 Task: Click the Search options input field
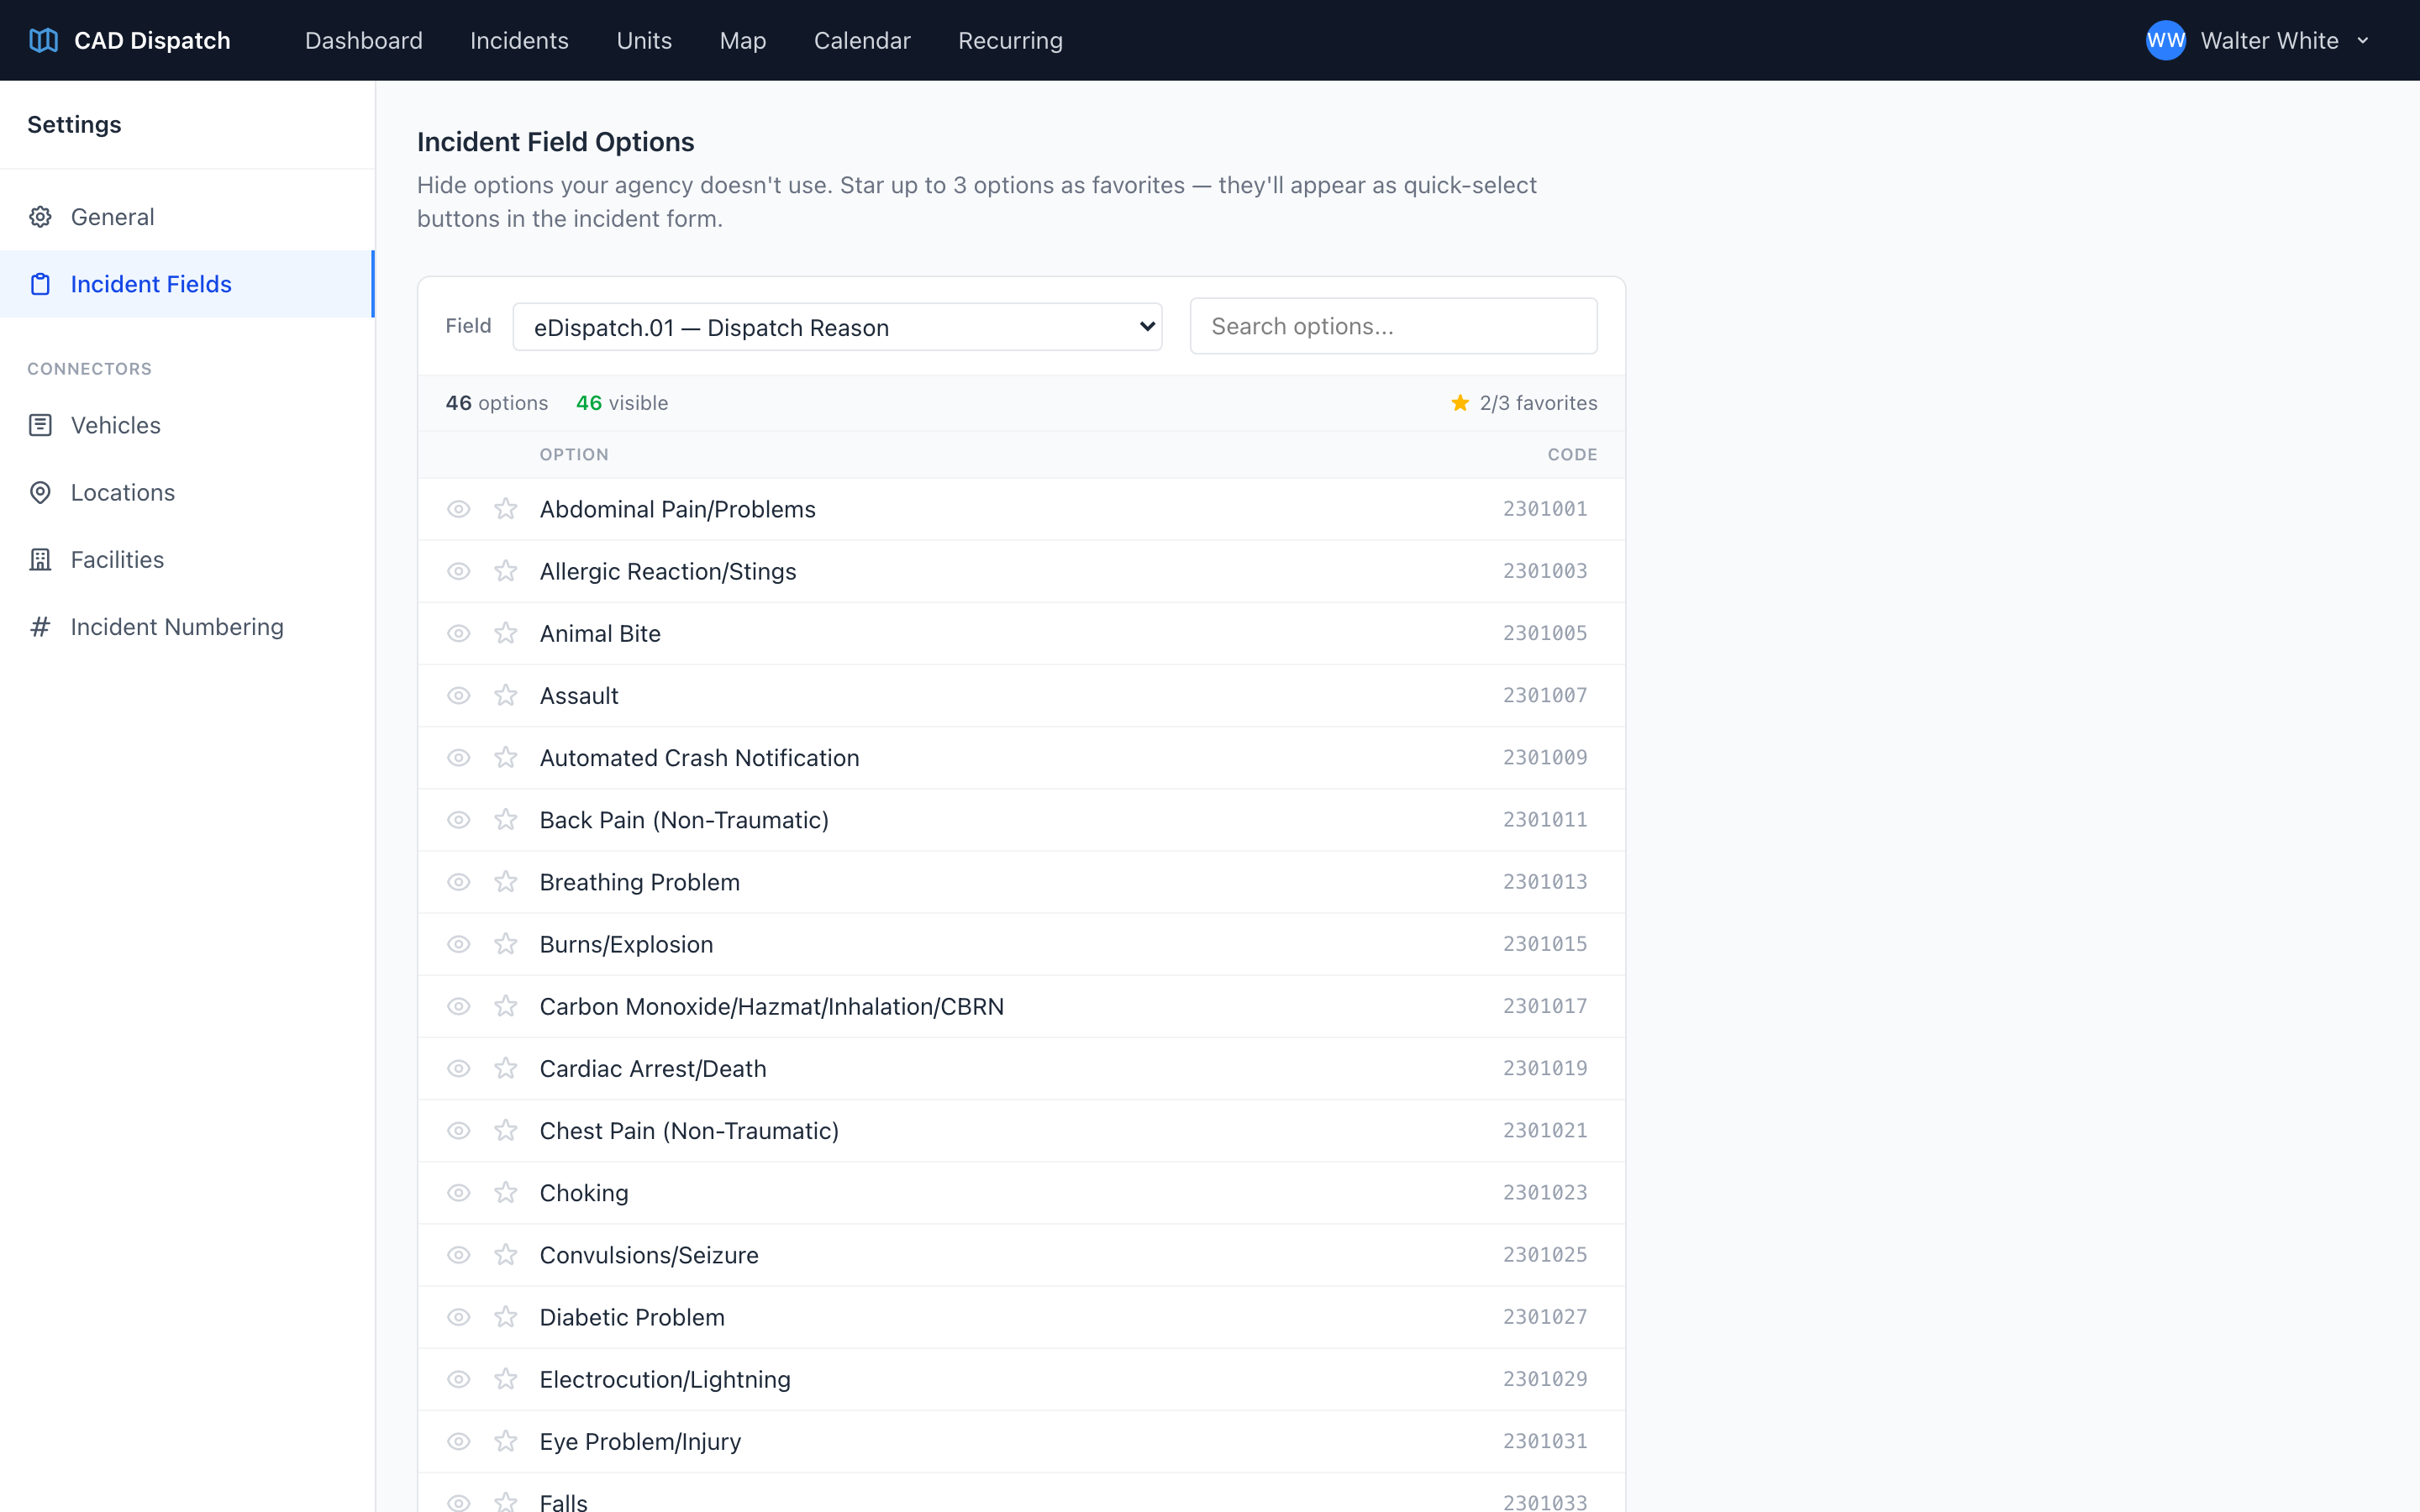click(x=1393, y=326)
